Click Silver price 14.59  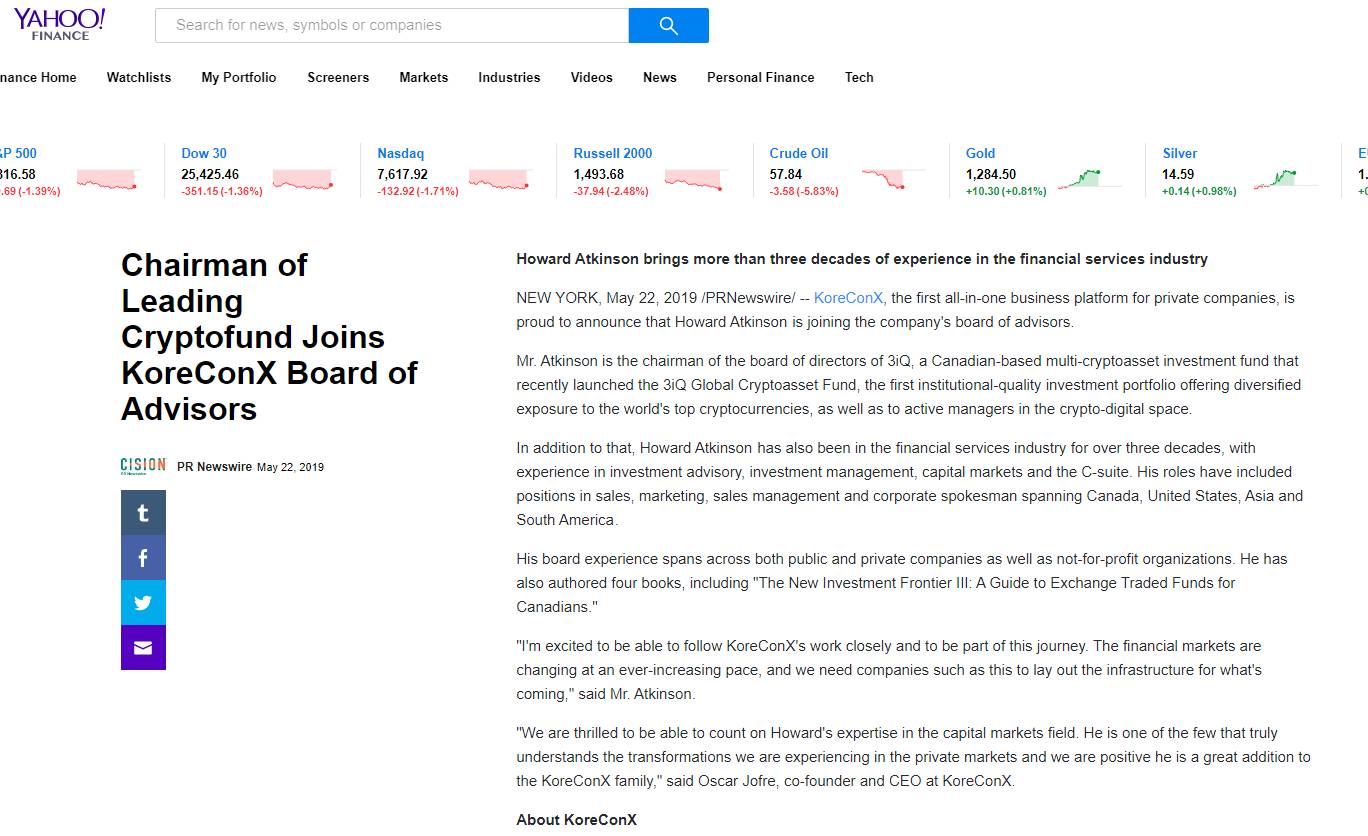pyautogui.click(x=1178, y=174)
